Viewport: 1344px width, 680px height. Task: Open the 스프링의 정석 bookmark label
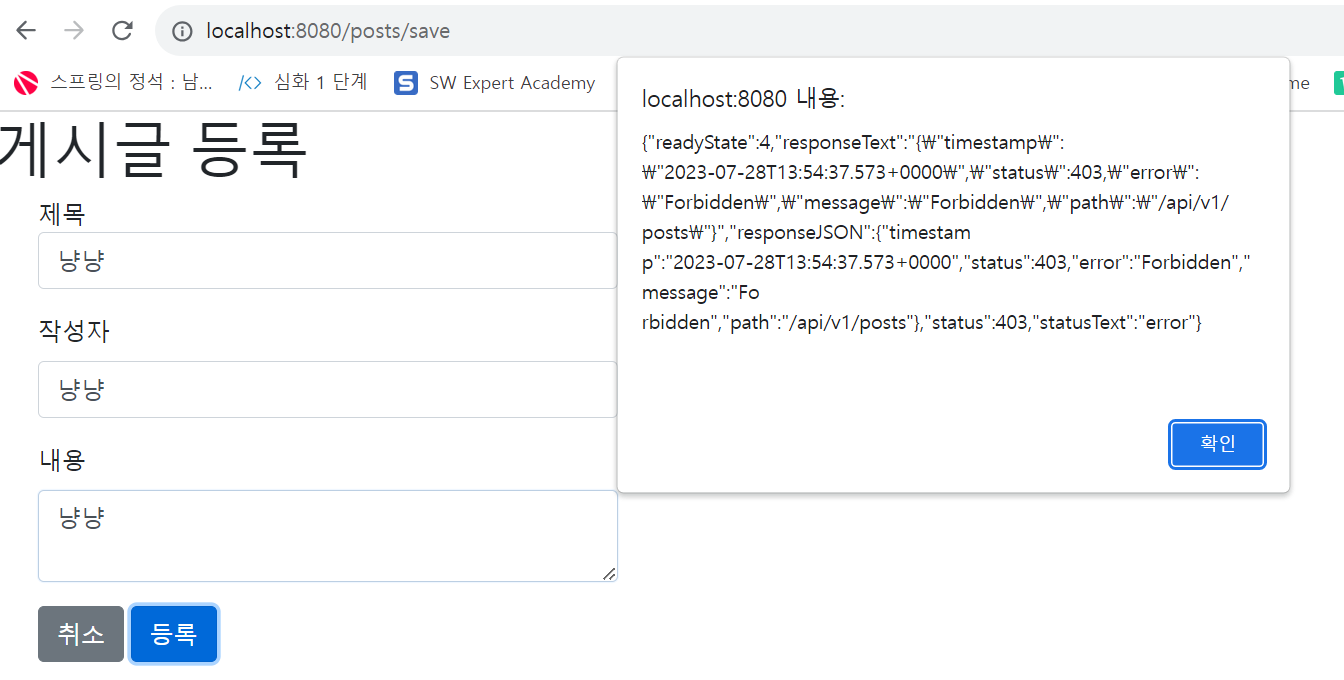[x=131, y=83]
